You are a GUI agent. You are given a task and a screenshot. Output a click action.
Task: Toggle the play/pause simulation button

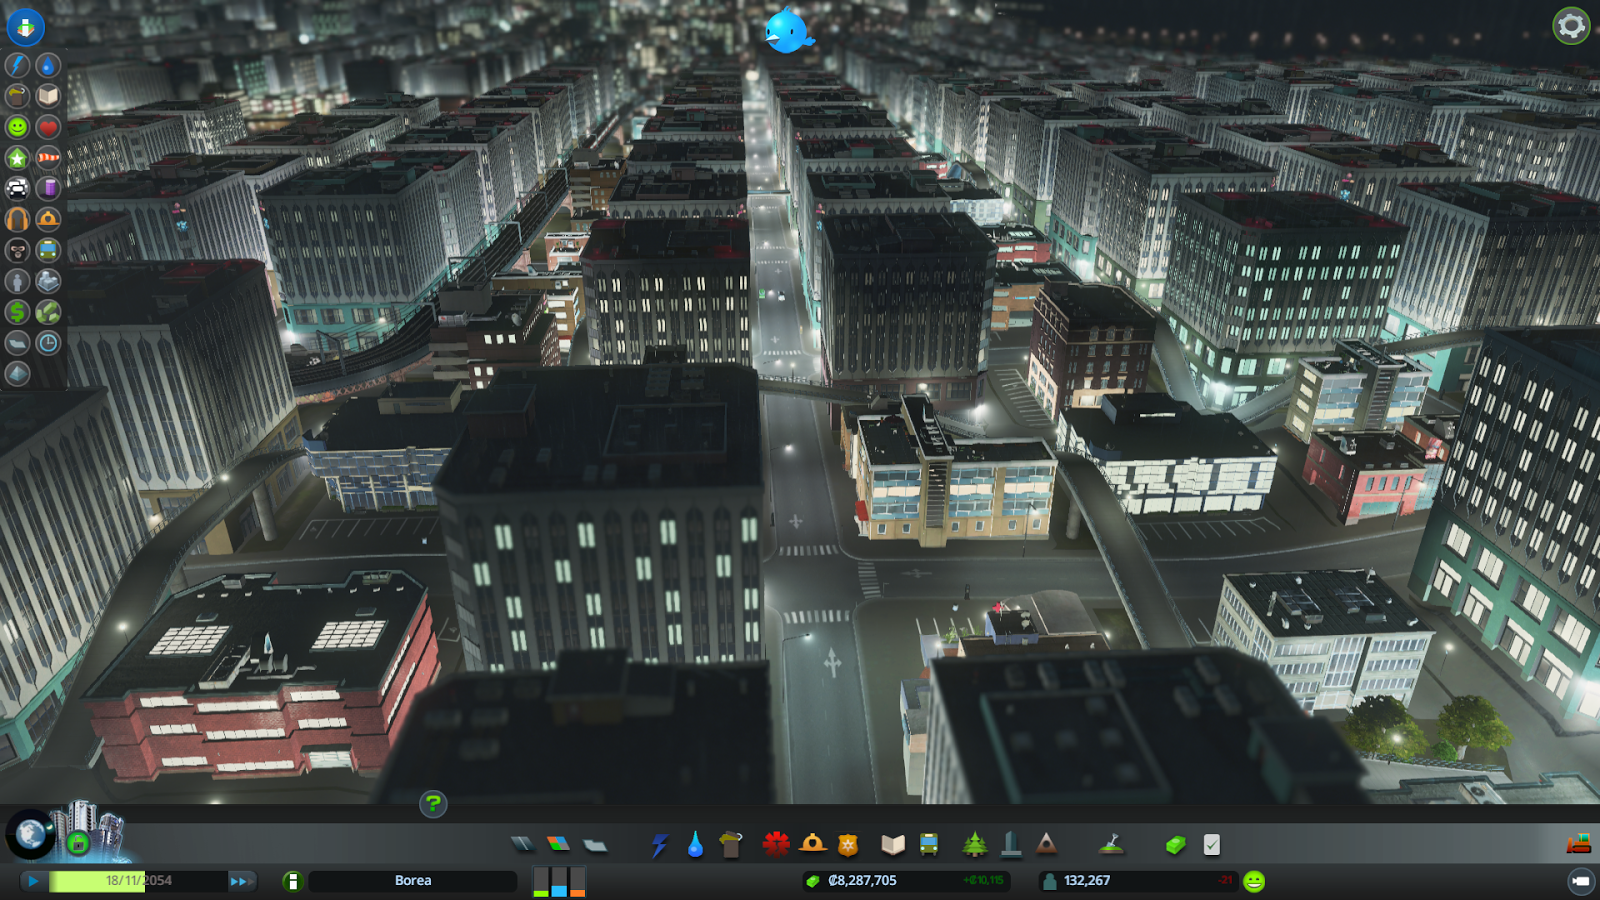[x=33, y=881]
